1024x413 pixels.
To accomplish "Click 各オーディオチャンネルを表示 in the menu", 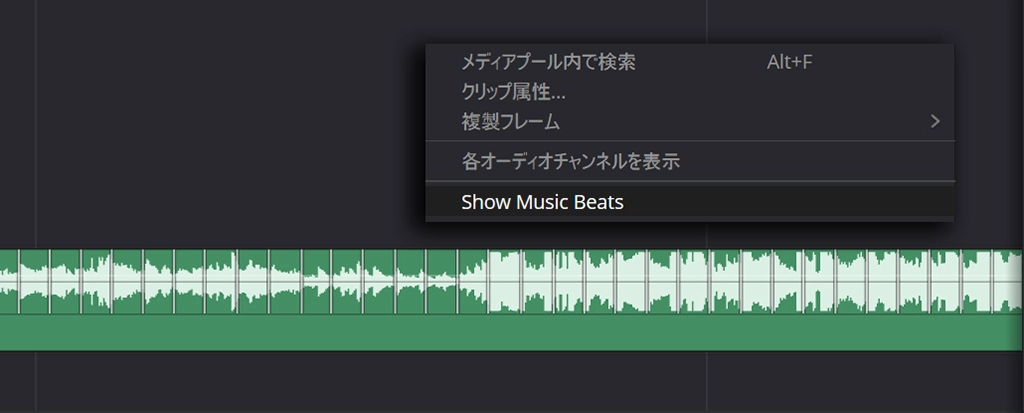I will click(x=570, y=161).
